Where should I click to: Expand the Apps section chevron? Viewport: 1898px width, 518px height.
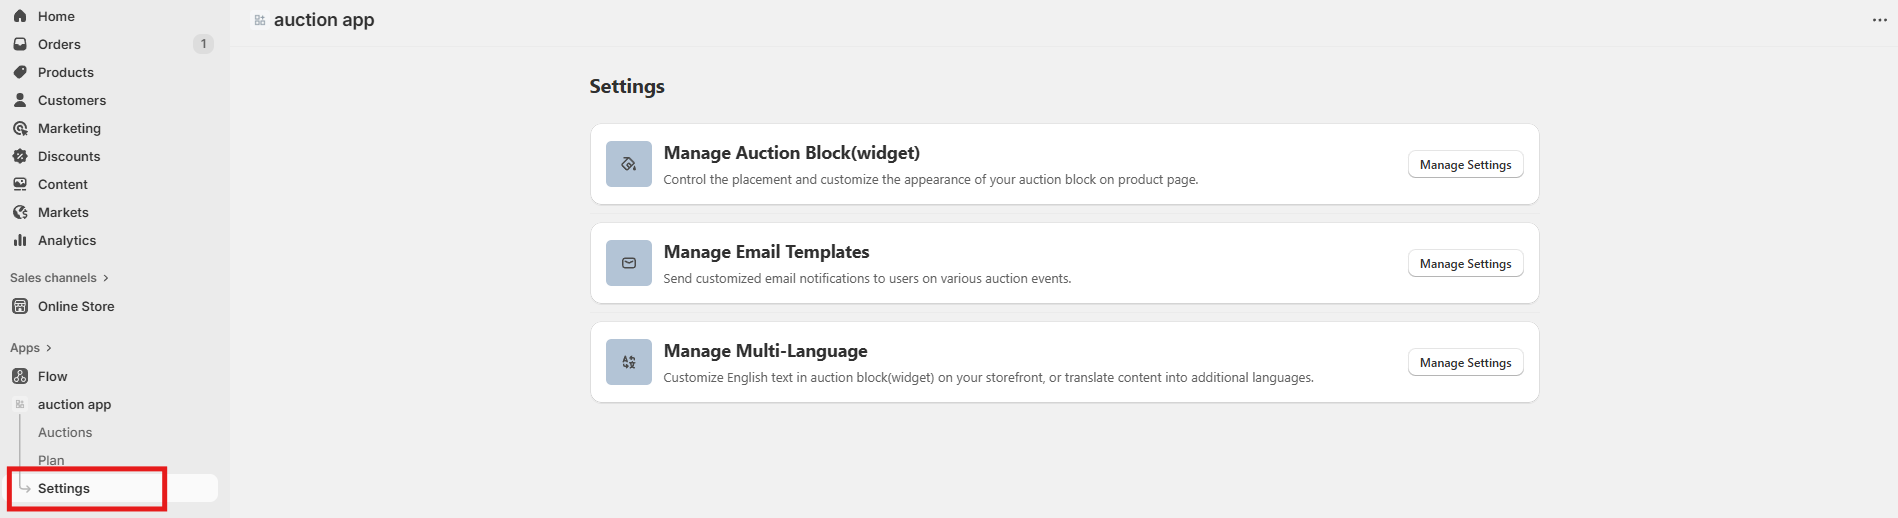(x=49, y=348)
